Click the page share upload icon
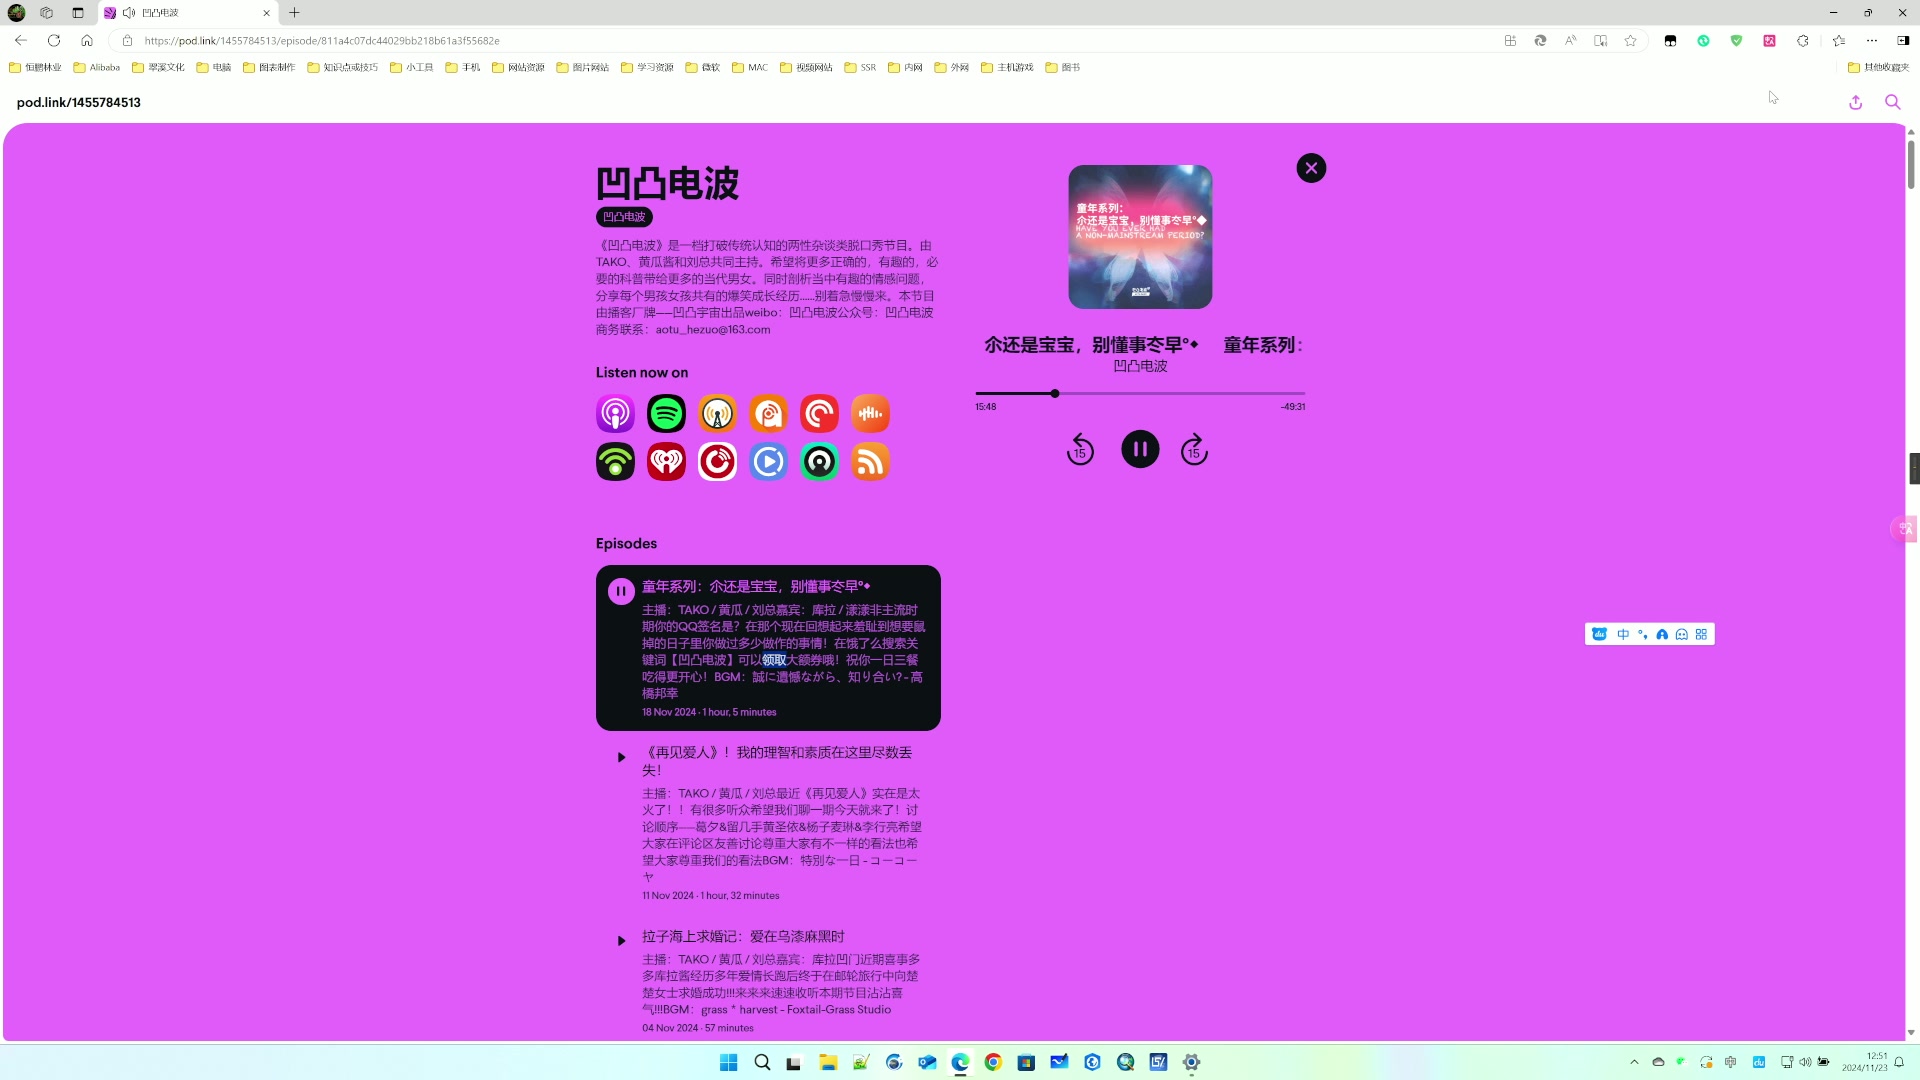The width and height of the screenshot is (1920, 1080). click(x=1855, y=102)
